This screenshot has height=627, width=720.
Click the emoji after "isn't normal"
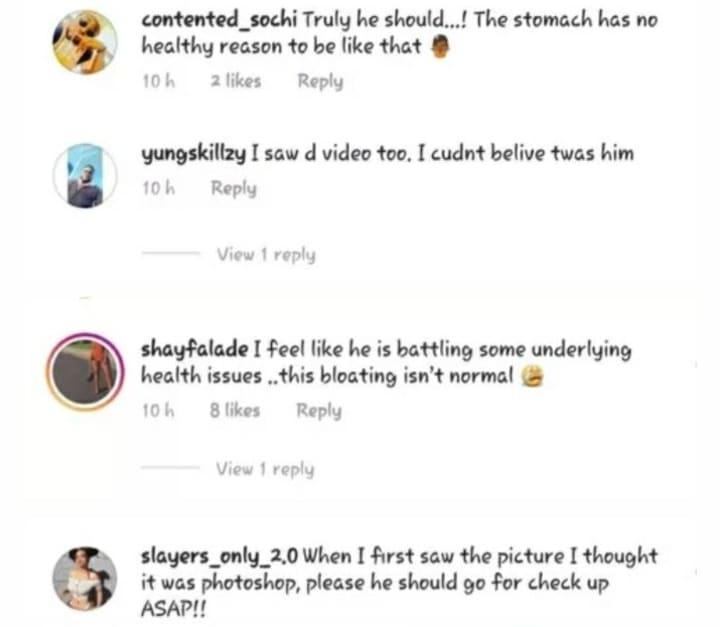coord(532,376)
